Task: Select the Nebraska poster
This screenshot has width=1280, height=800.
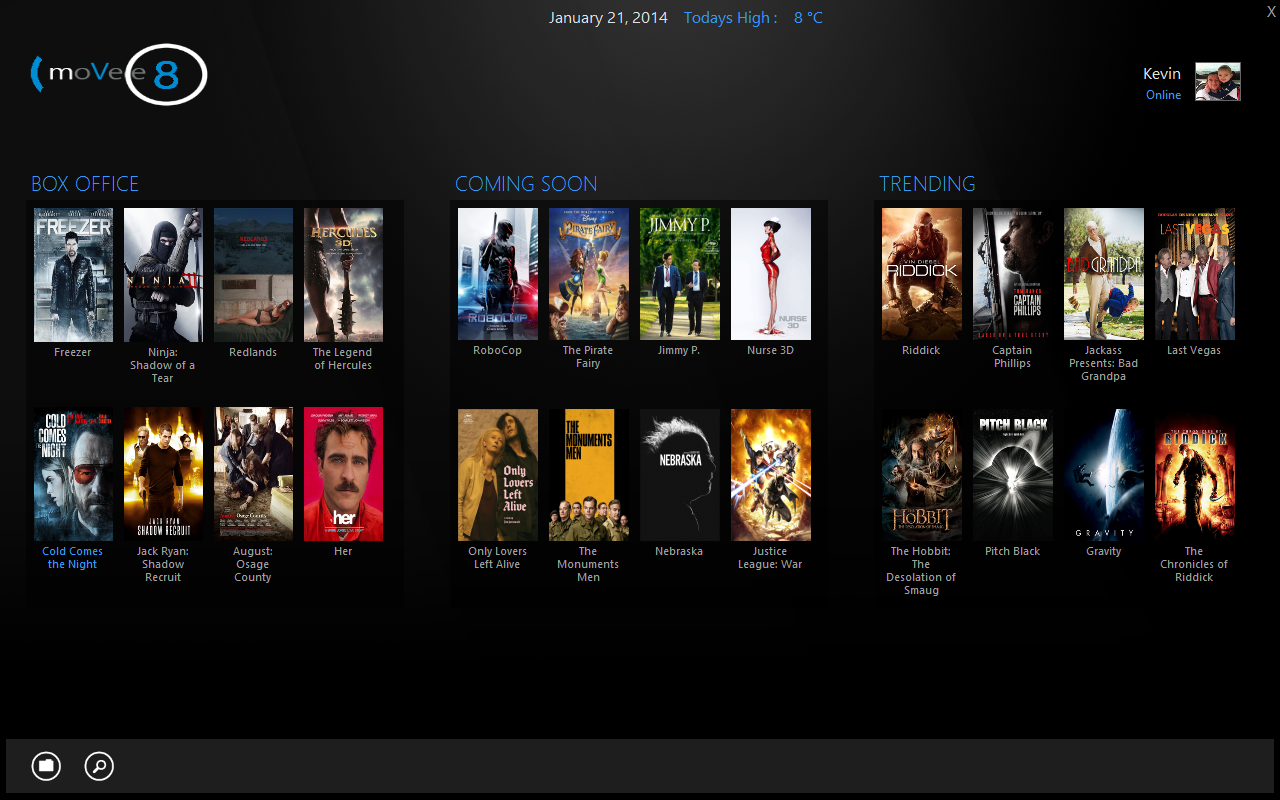Action: 680,475
